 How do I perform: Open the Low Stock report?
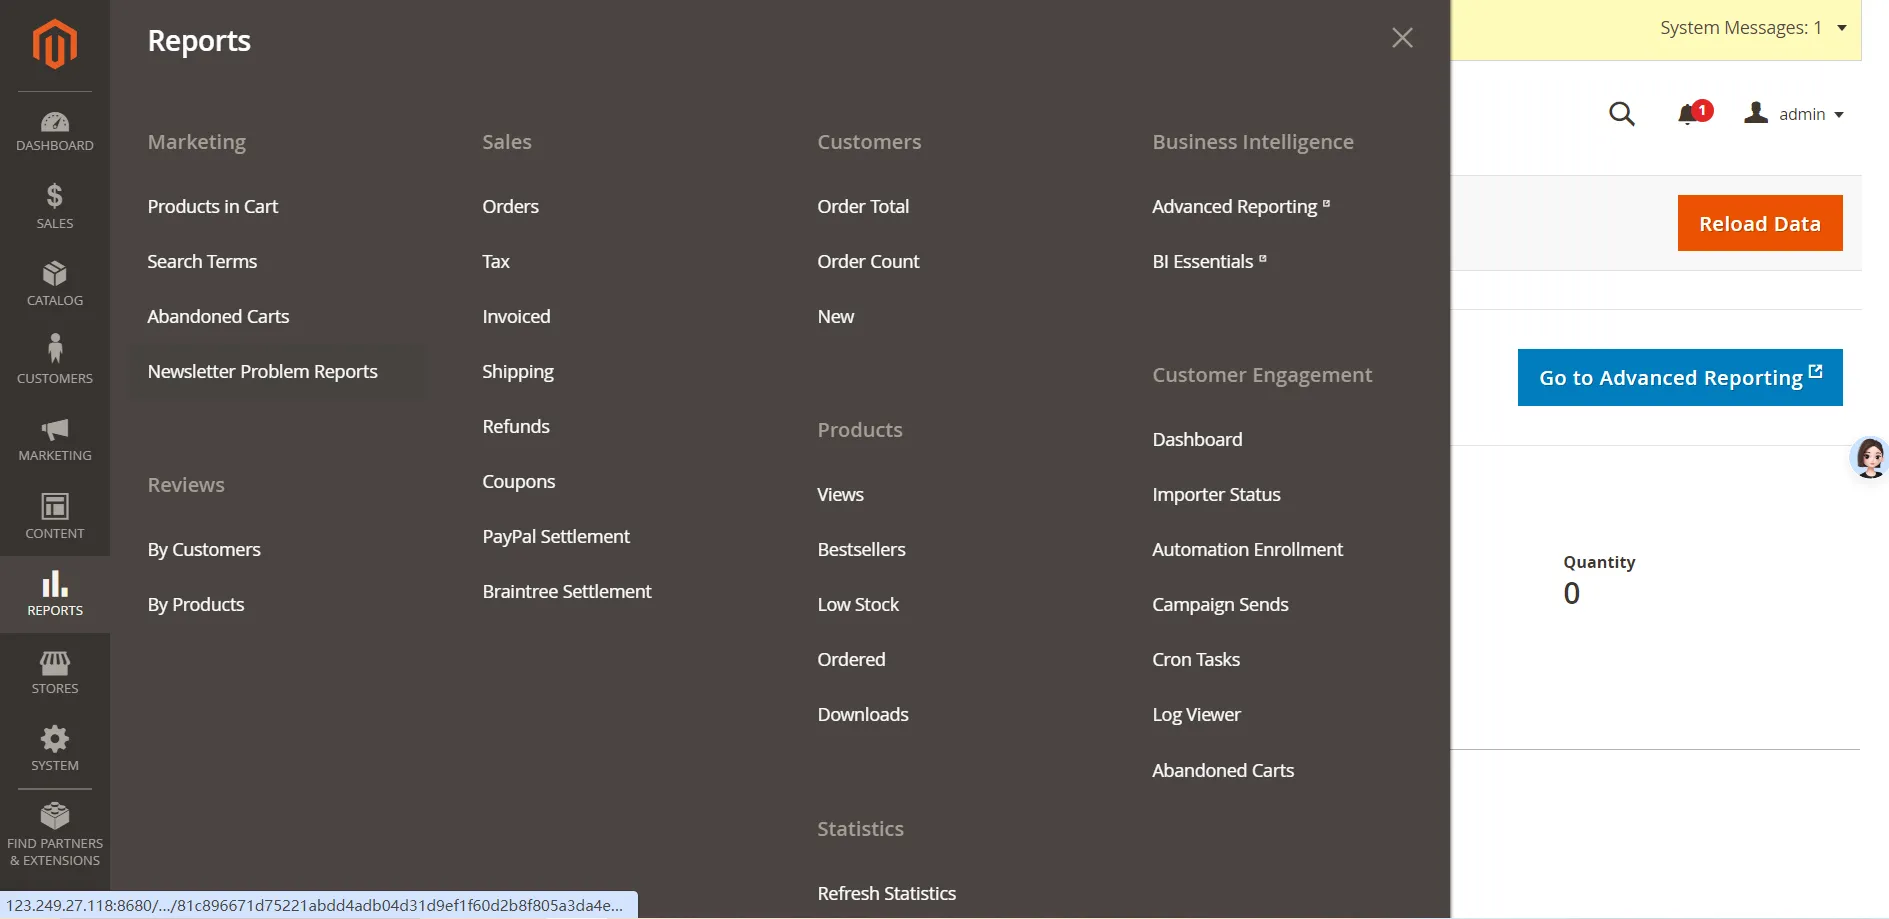859,605
